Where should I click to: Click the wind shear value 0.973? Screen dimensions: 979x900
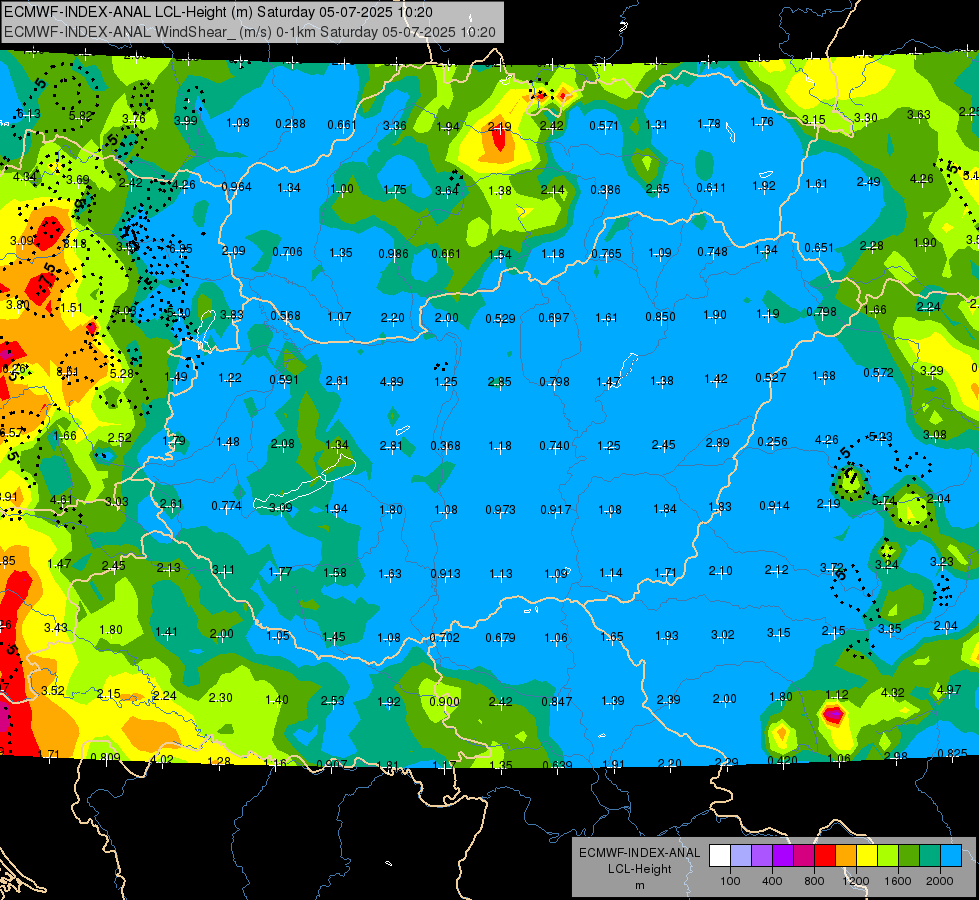pyautogui.click(x=501, y=510)
